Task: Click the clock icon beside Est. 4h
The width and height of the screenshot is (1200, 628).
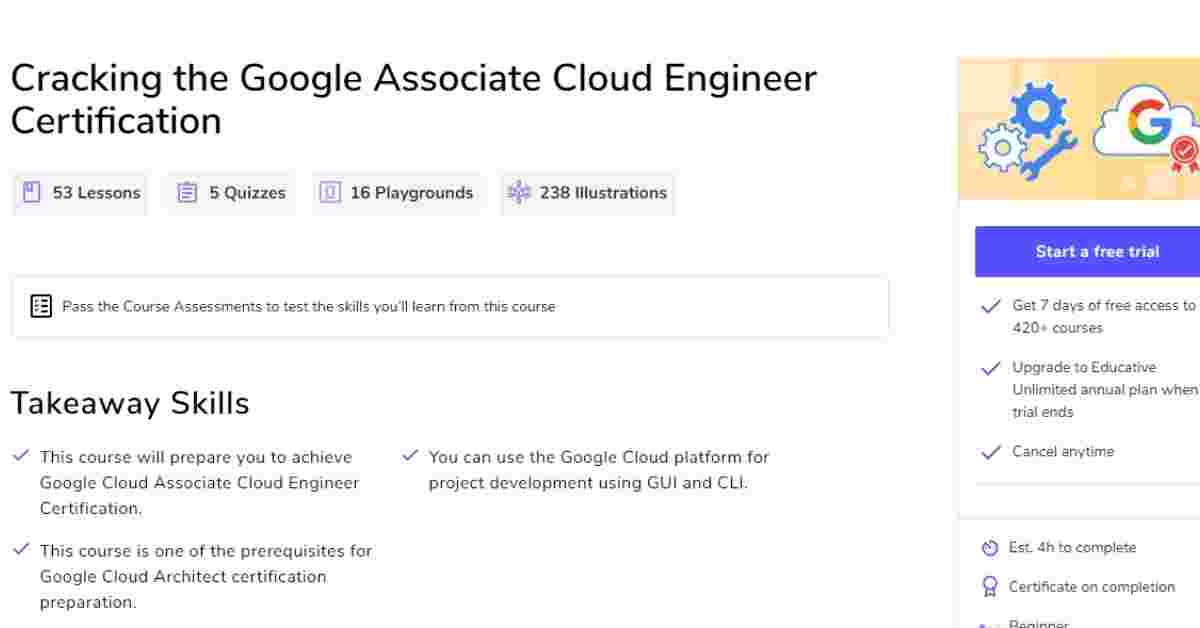Action: pos(990,548)
